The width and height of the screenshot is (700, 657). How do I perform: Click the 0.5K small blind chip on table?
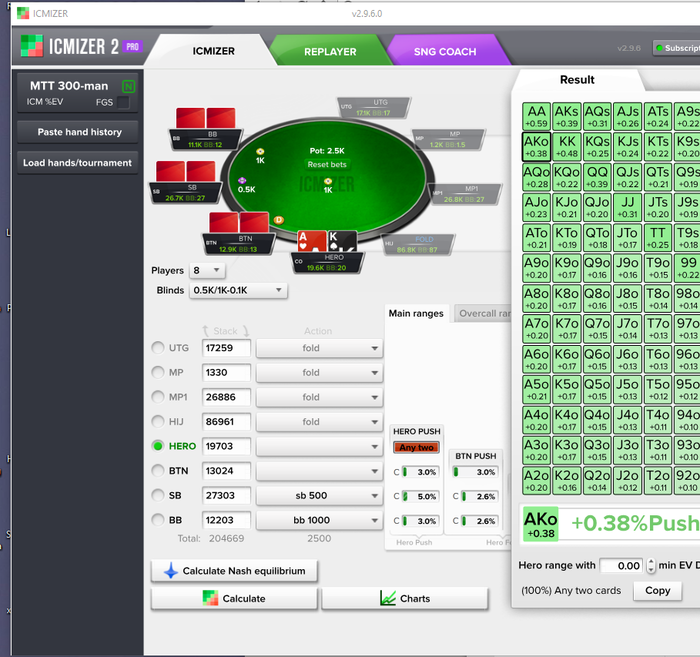pos(242,180)
